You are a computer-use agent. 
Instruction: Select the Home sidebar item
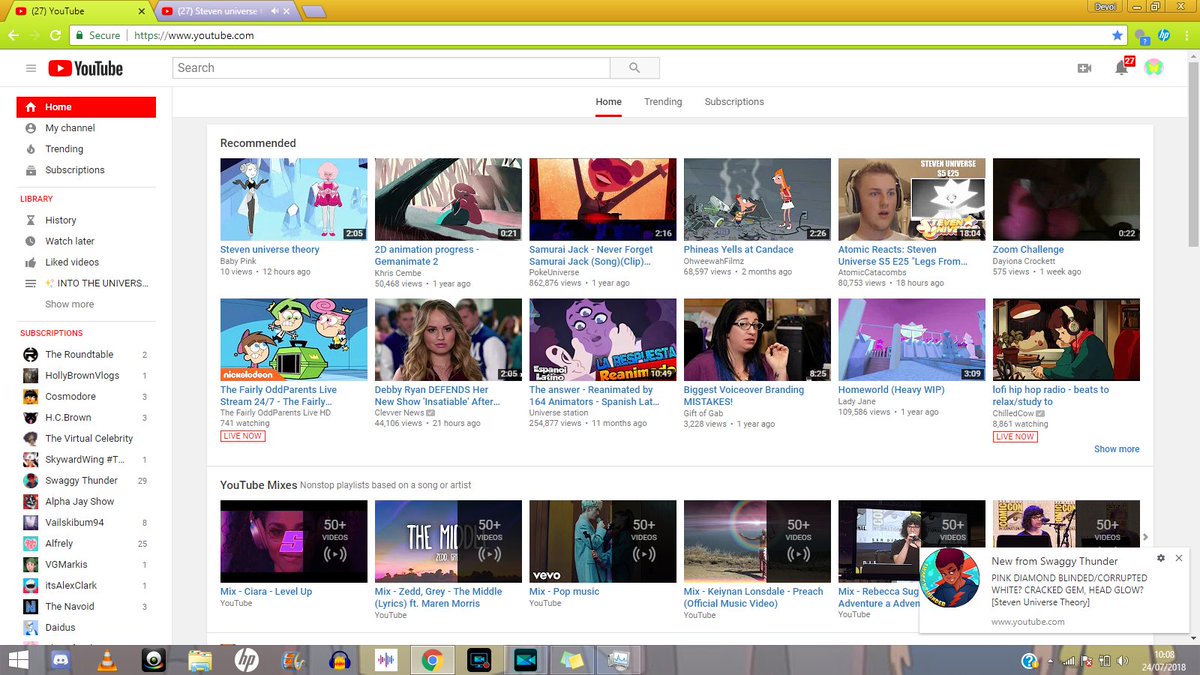tap(86, 107)
